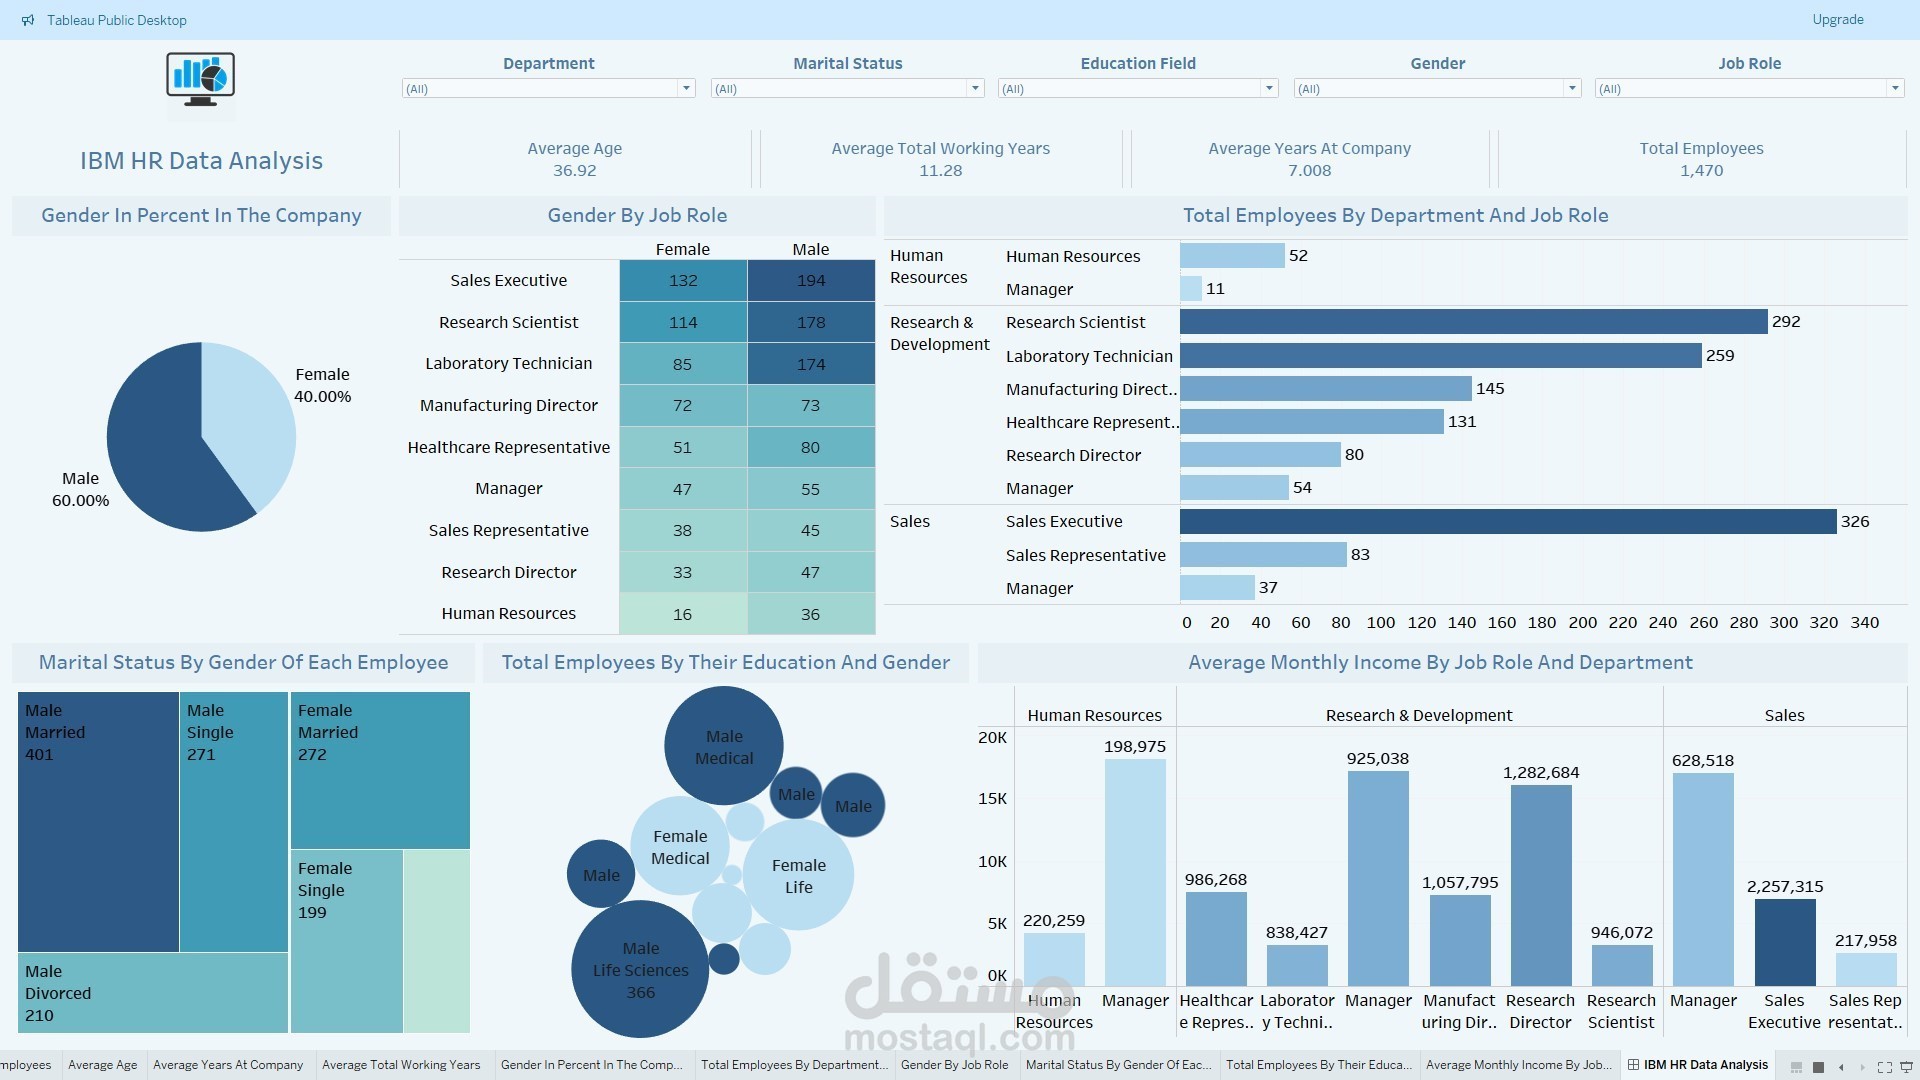Screen dimensions: 1920x1080
Task: Click the IBM HR Data Analysis title
Action: [201, 161]
